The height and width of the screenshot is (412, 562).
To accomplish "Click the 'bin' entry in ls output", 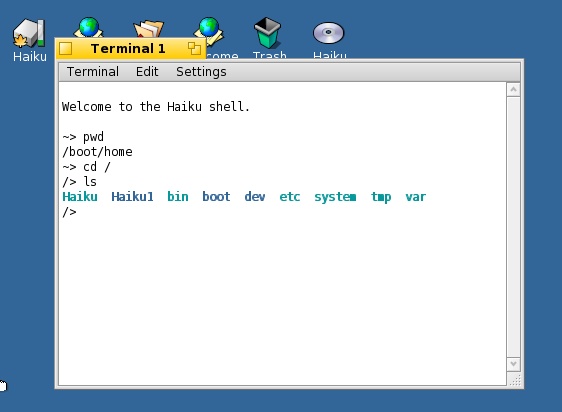I will coord(178,196).
